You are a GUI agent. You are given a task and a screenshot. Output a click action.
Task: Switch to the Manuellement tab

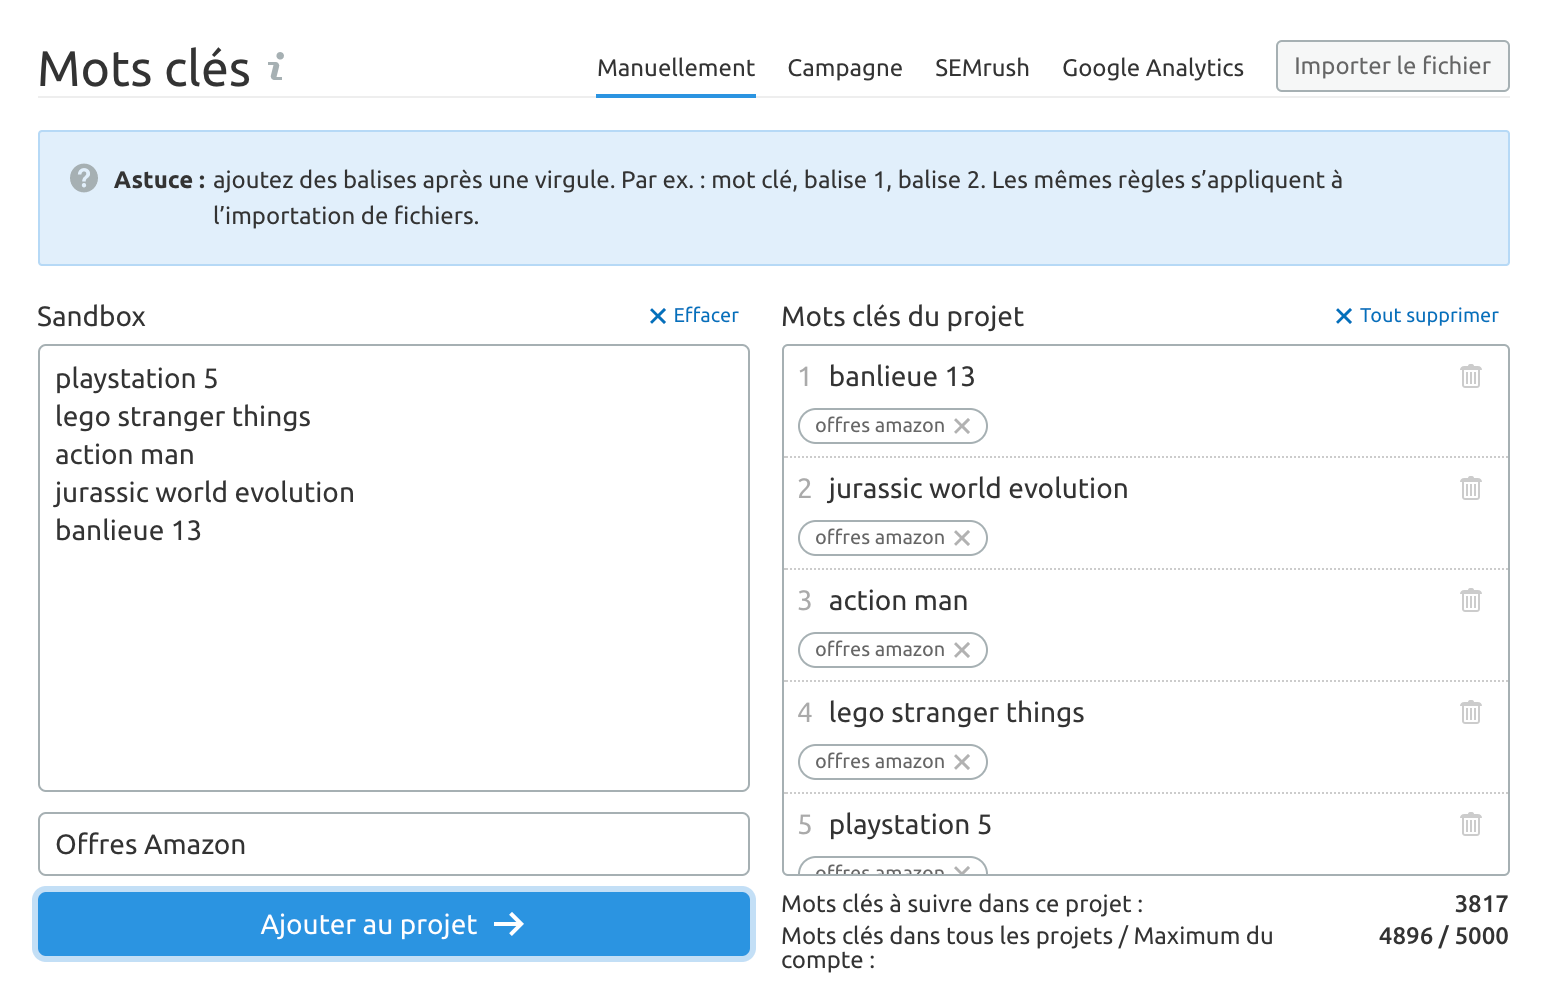[x=676, y=68]
